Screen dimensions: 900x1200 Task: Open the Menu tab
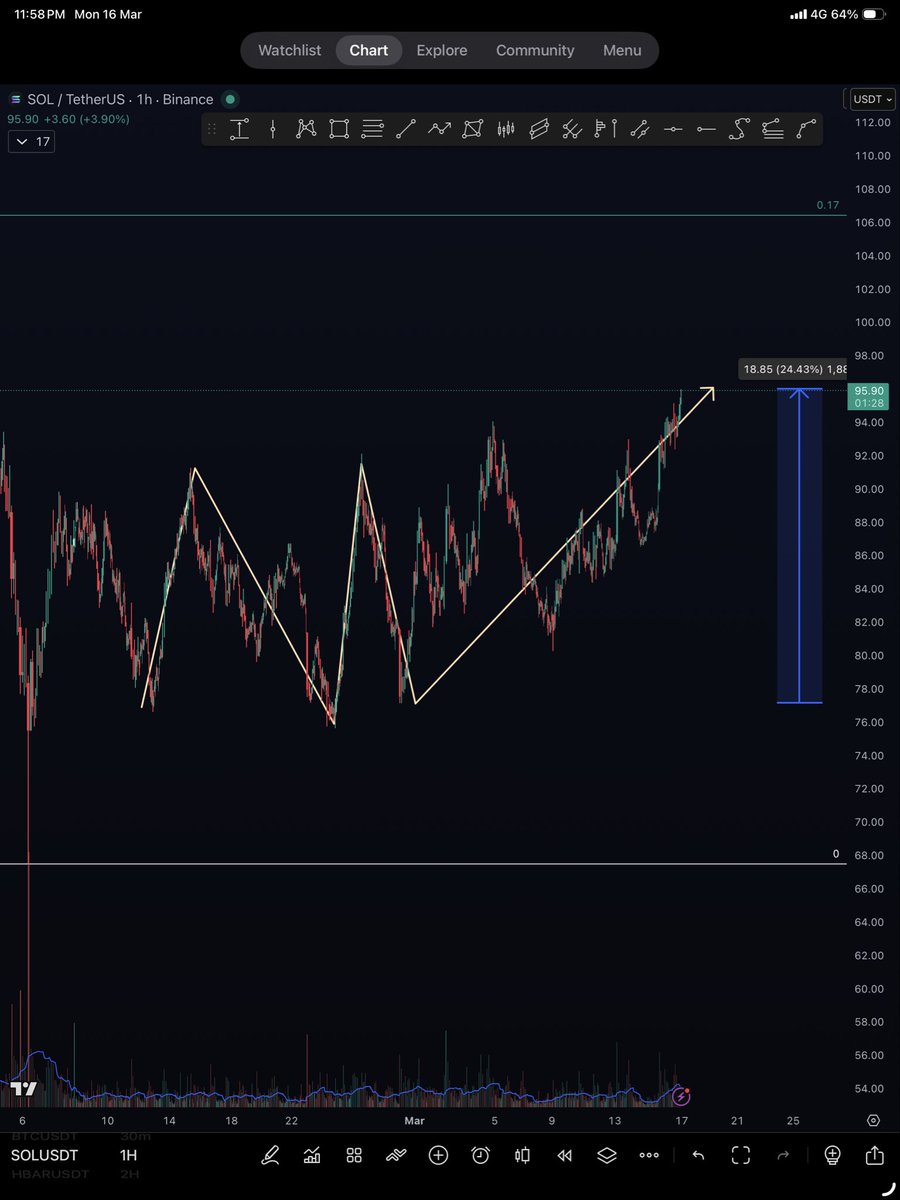point(622,50)
